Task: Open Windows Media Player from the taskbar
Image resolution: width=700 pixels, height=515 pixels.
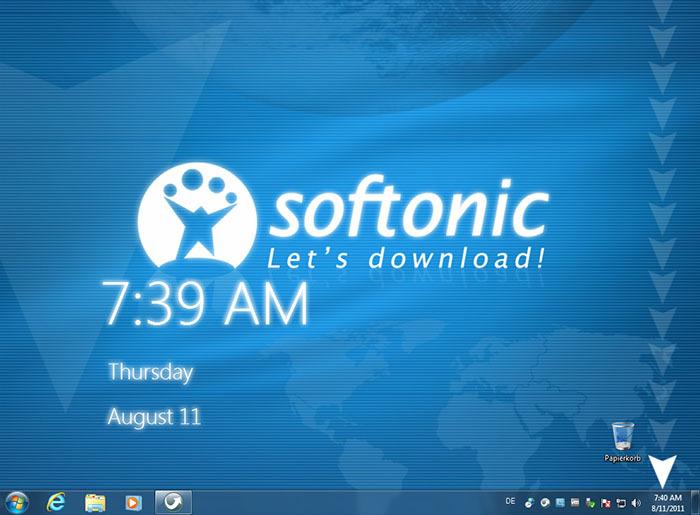Action: [133, 503]
